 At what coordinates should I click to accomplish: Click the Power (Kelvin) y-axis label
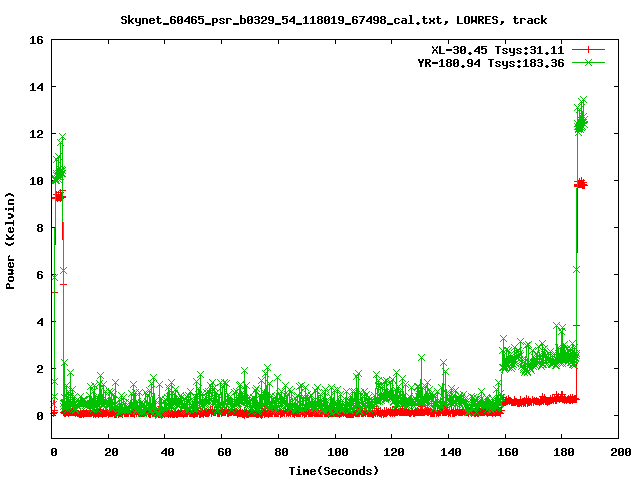coord(10,241)
